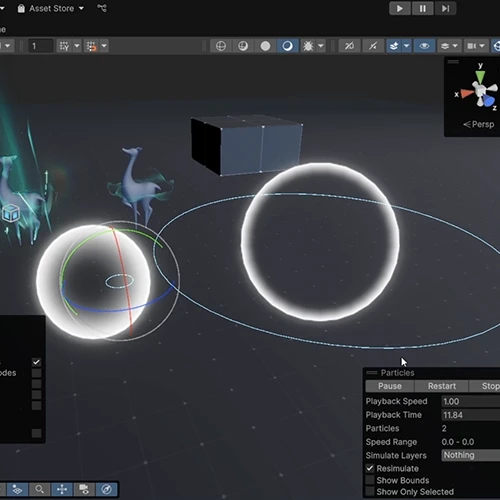Open Simulate Layers dropdown showing Nothing
Image resolution: width=500 pixels, height=500 pixels.
tap(471, 455)
